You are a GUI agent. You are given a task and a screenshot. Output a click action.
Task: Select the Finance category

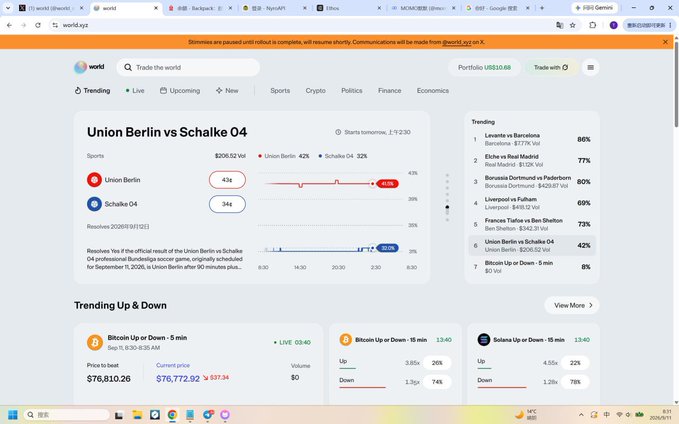pos(389,91)
